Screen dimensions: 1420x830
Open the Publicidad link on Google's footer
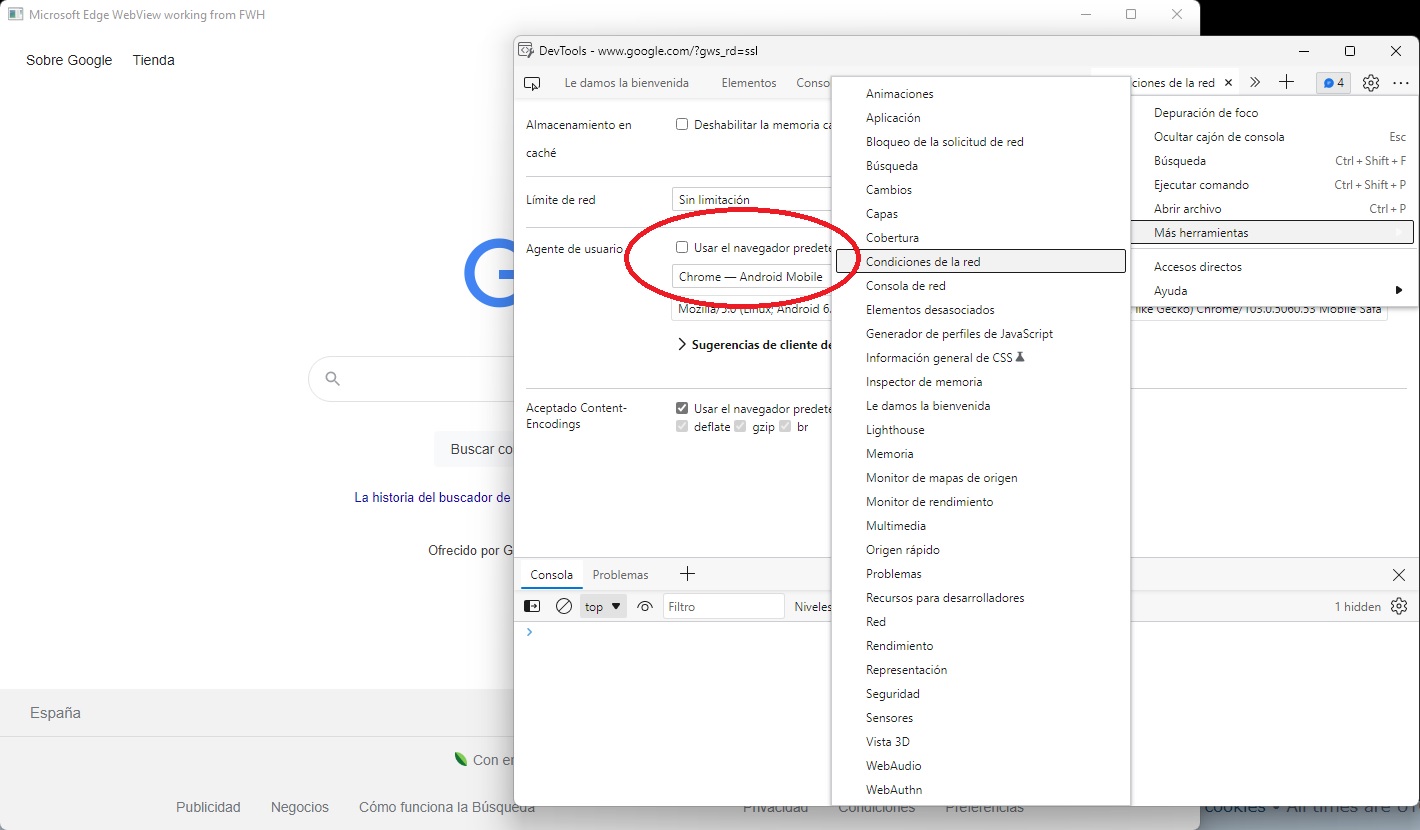tap(208, 807)
